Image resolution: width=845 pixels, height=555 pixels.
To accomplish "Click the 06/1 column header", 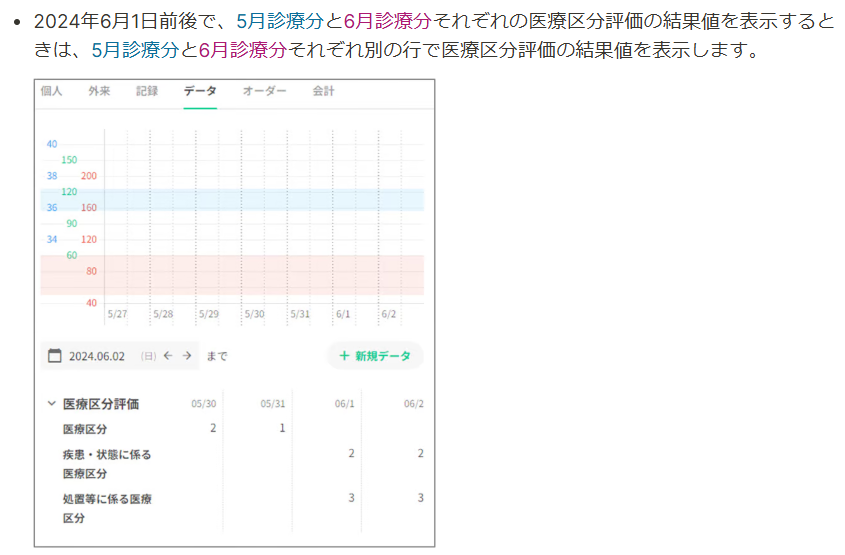I will point(345,404).
